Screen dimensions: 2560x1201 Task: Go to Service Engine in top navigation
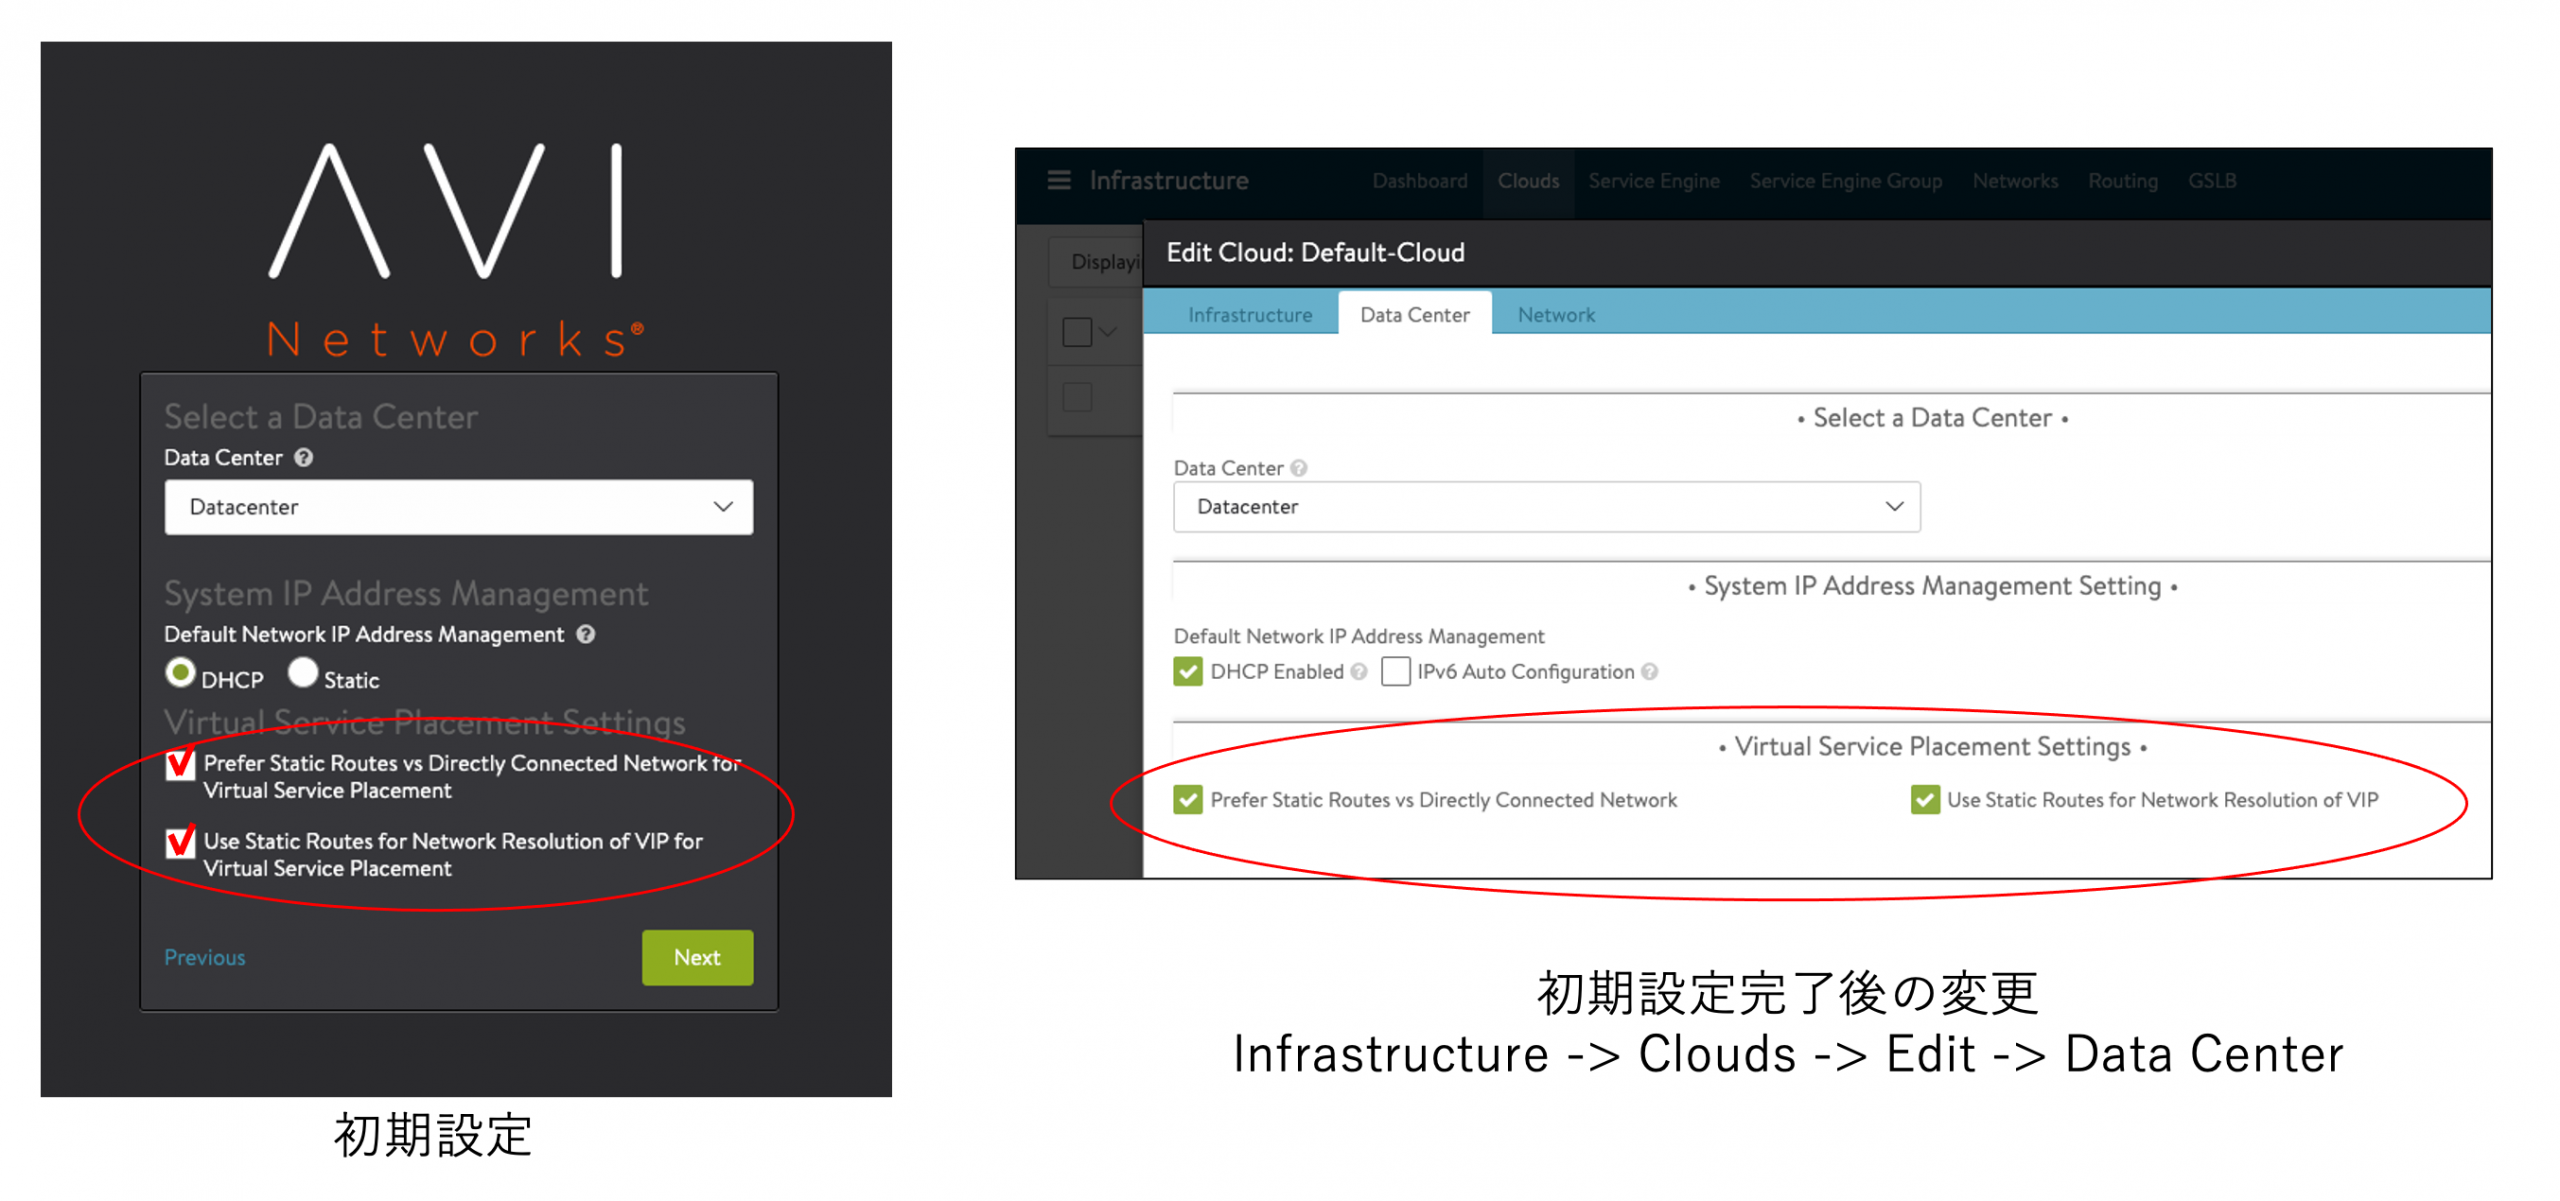(x=1653, y=182)
